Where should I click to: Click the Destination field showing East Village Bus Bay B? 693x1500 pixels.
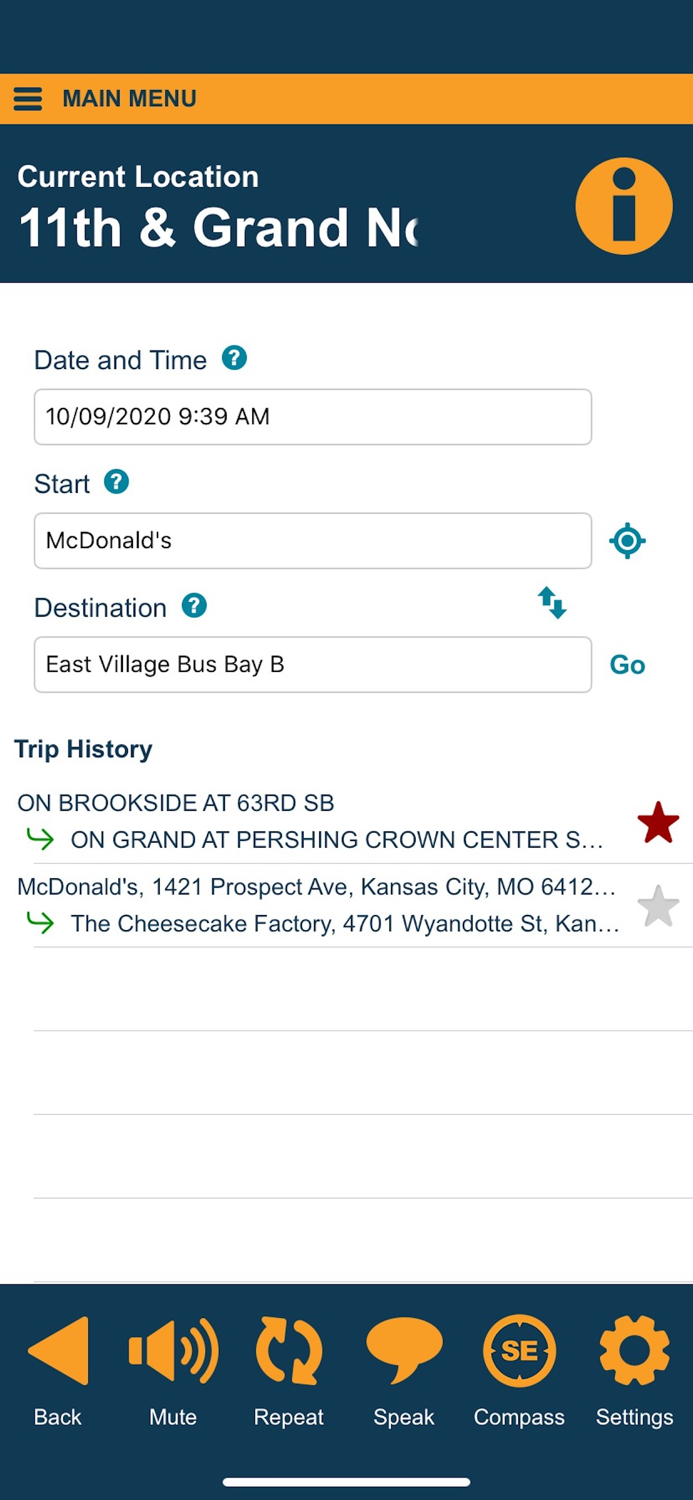coord(313,664)
